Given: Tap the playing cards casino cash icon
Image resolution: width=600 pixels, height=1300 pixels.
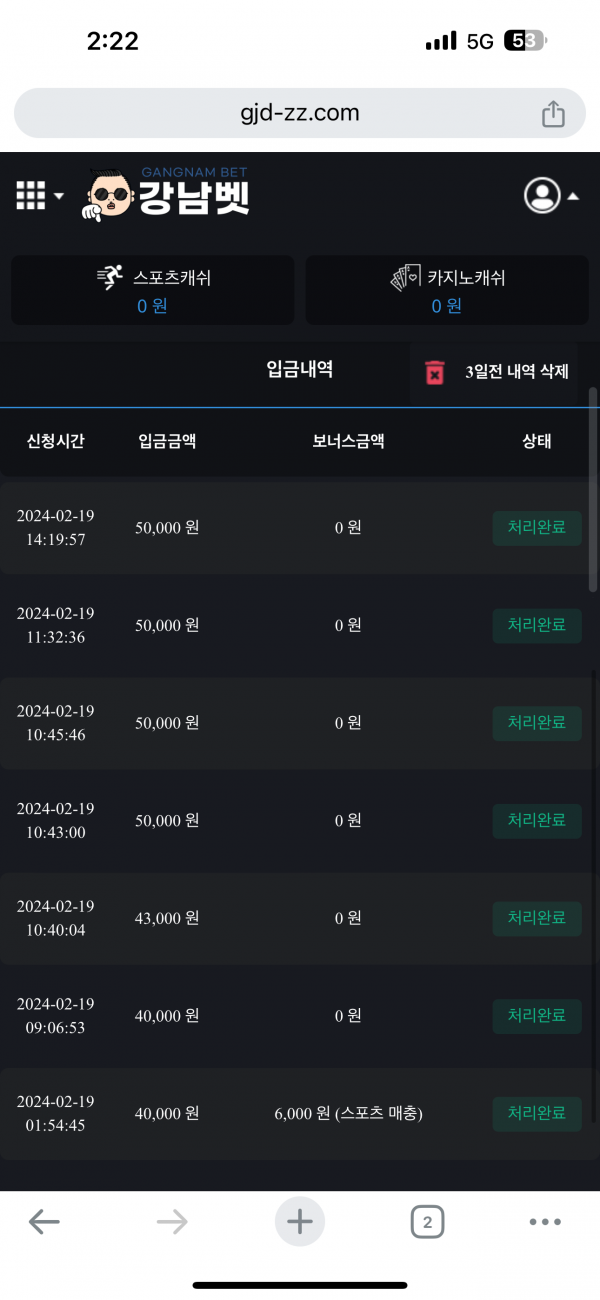Looking at the screenshot, I should click(405, 278).
